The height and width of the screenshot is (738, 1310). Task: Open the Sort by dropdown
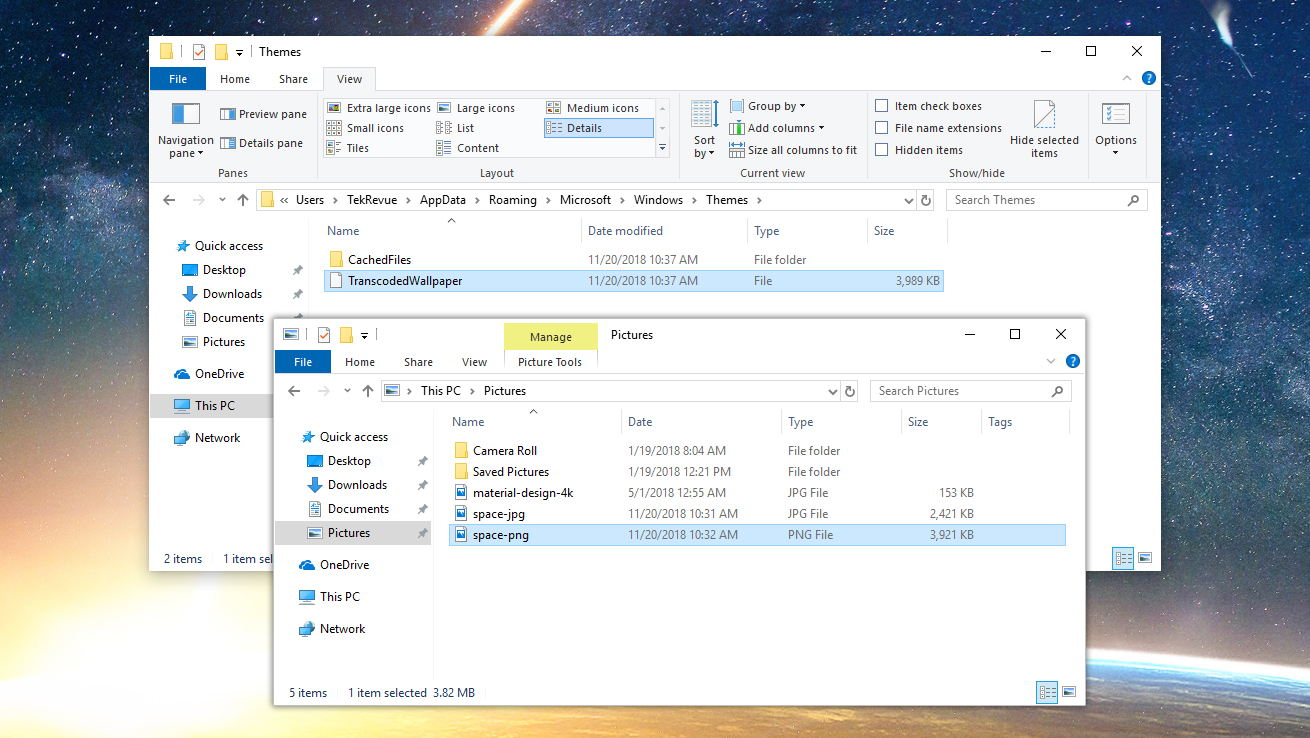pyautogui.click(x=705, y=129)
